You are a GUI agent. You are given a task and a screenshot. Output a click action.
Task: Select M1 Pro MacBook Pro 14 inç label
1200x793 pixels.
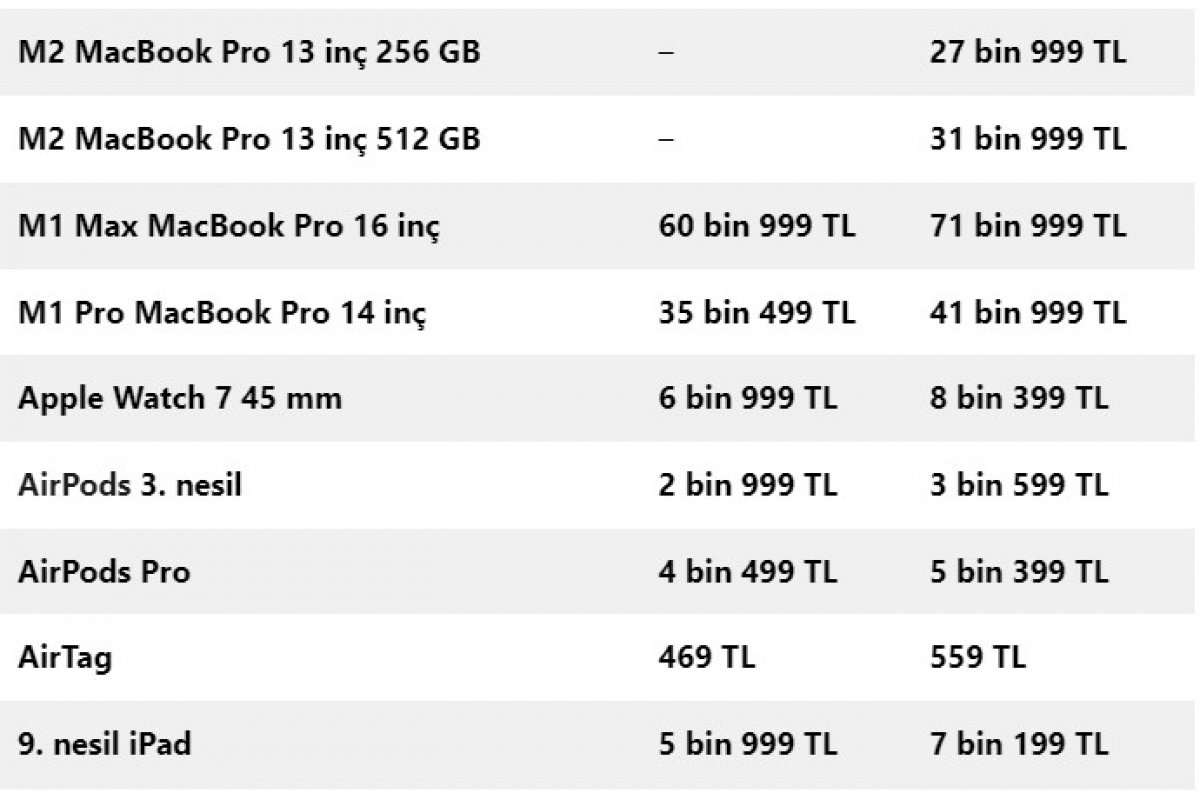click(x=222, y=313)
